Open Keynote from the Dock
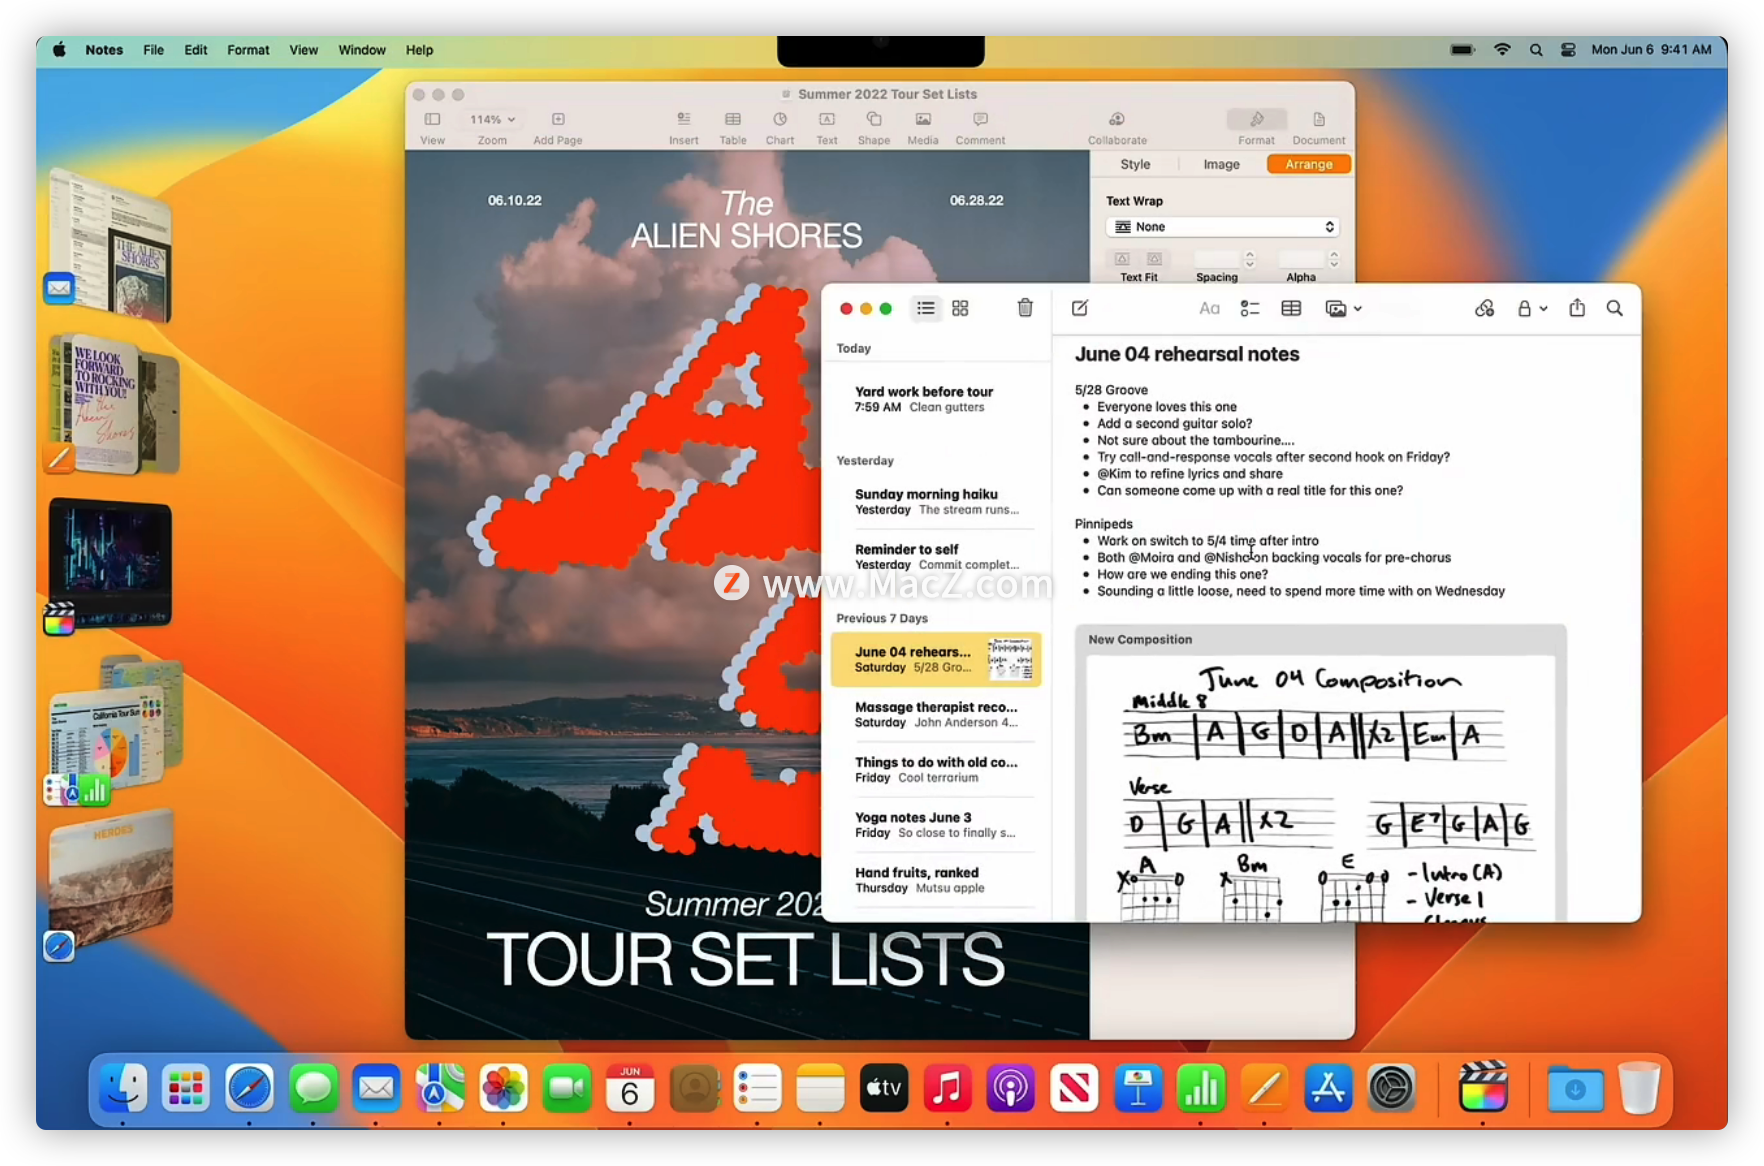Screen dimensions: 1764x1166 [x=1138, y=1088]
